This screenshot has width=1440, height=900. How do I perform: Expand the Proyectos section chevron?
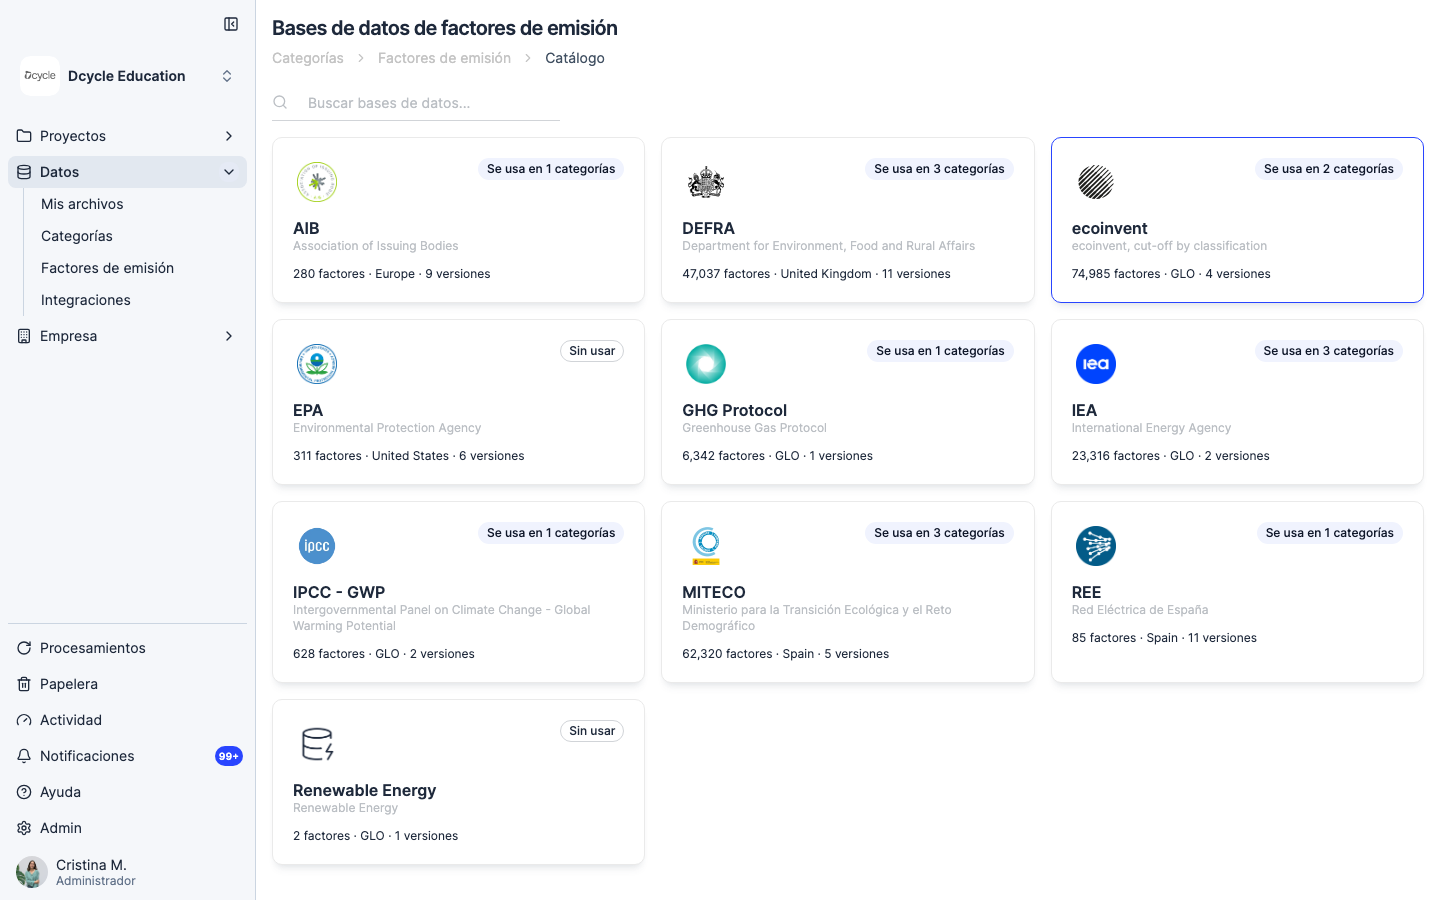click(x=229, y=136)
